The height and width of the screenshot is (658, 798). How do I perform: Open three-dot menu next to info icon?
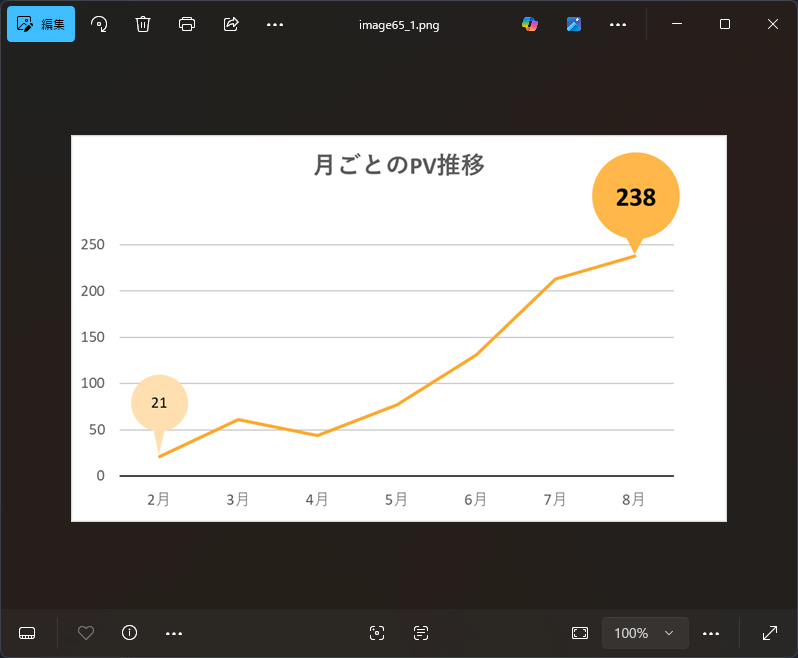tap(174, 633)
